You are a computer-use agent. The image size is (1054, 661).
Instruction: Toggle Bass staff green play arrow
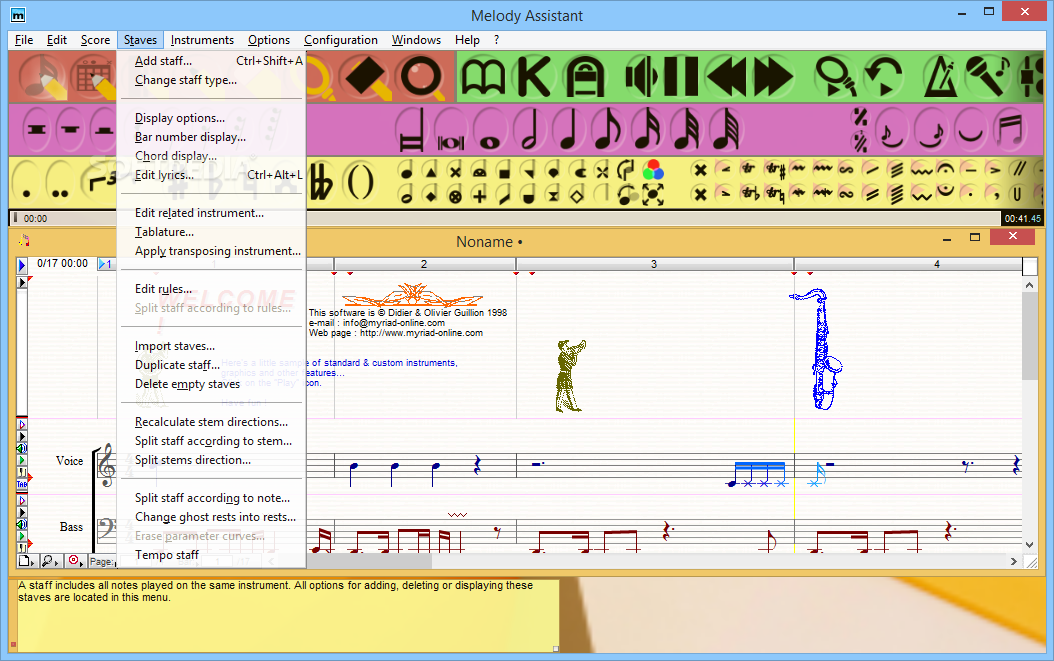click(x=22, y=537)
